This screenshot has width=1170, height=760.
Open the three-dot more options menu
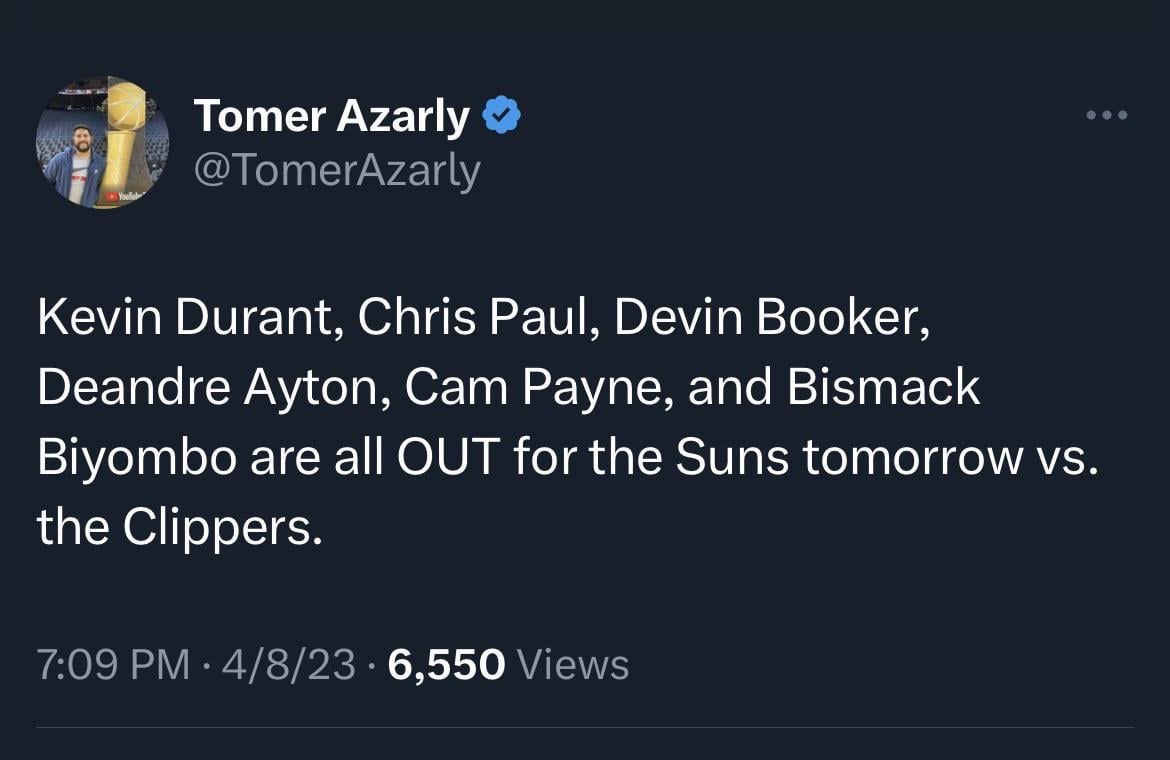click(1107, 116)
